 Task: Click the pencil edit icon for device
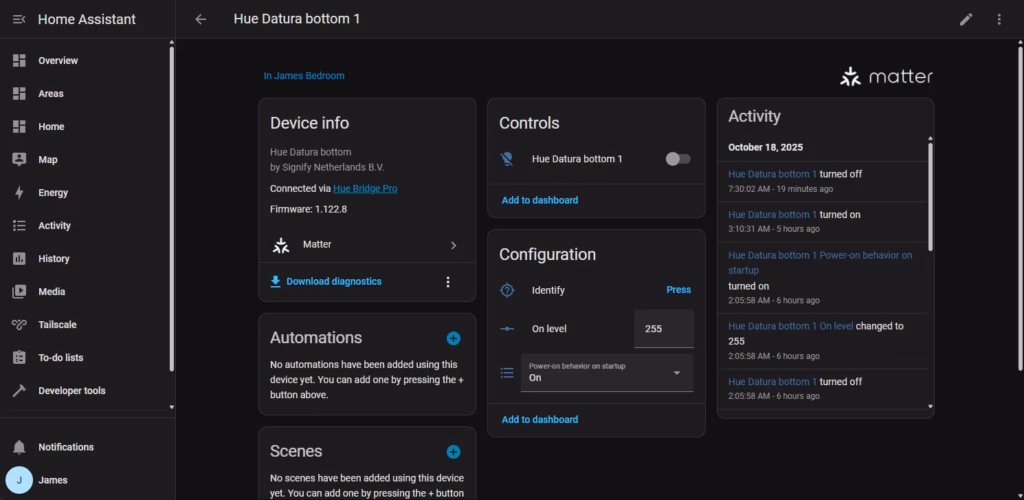pos(966,19)
